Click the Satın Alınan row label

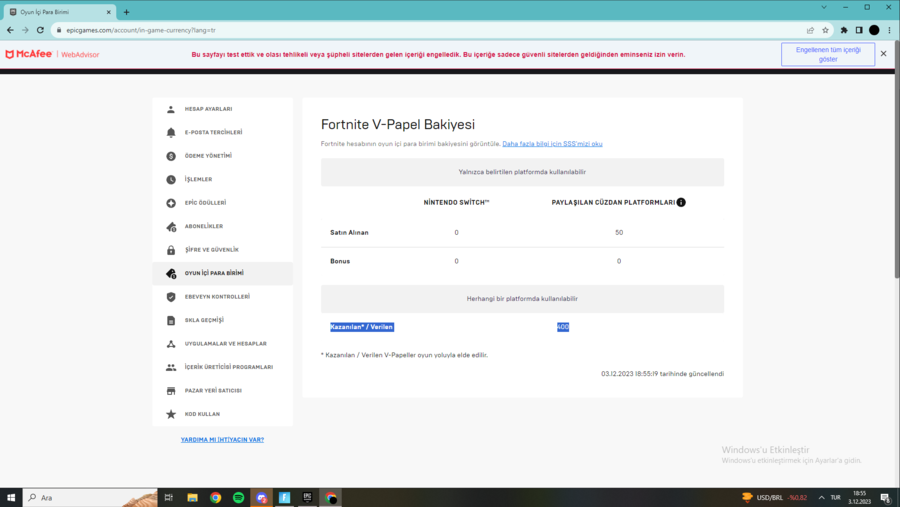coord(349,233)
